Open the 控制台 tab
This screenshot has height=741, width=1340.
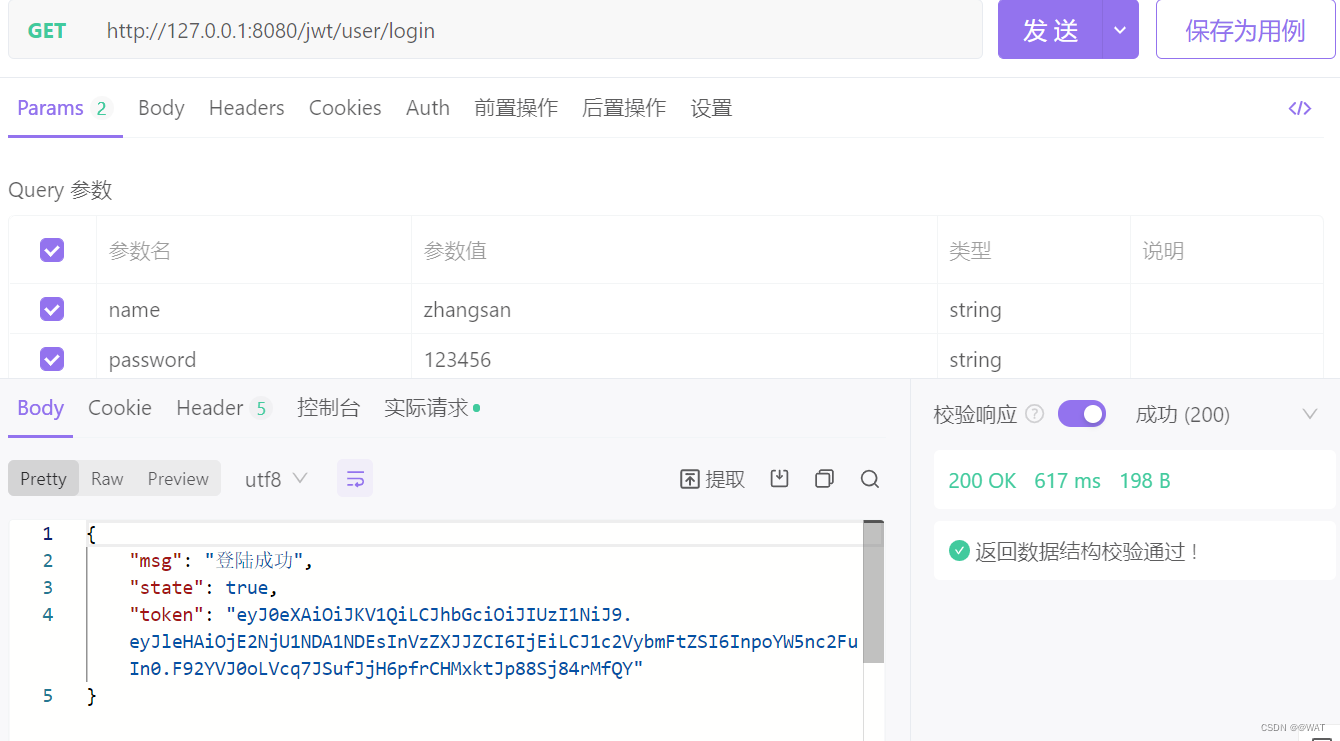click(328, 408)
